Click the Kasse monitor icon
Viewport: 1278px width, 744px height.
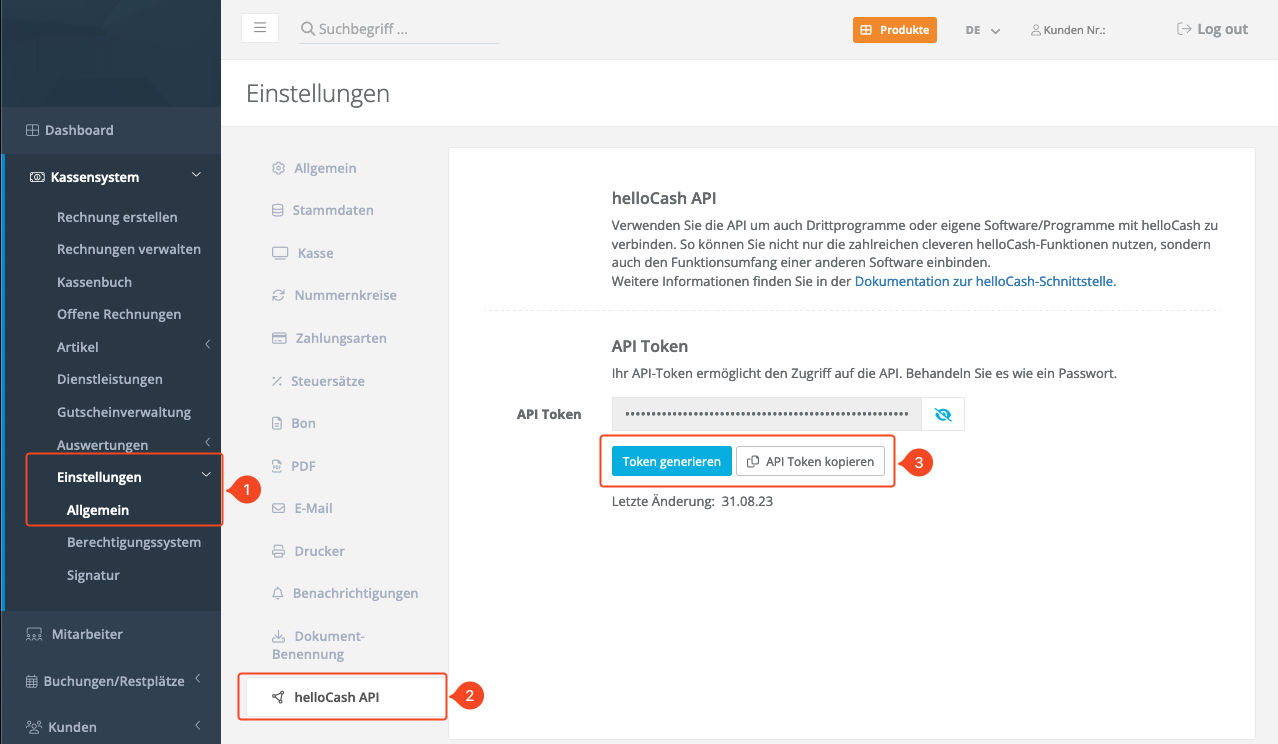pyautogui.click(x=280, y=253)
